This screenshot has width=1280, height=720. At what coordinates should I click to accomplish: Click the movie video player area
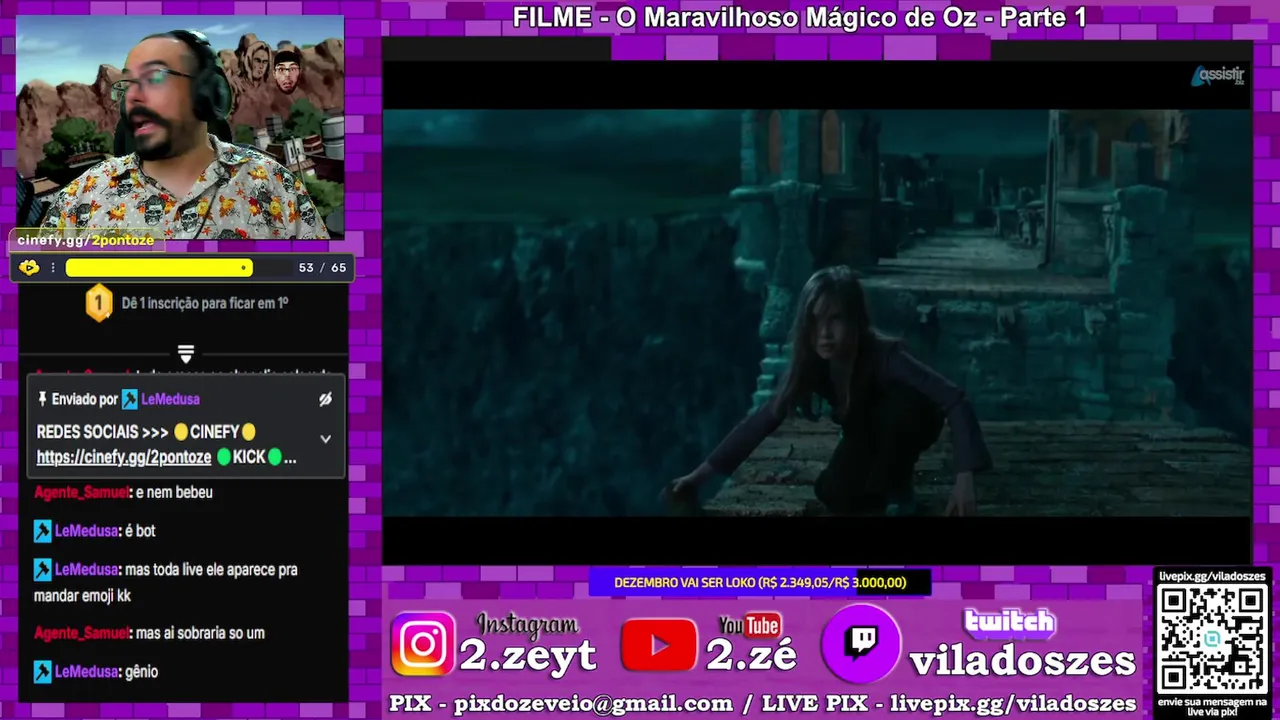(x=817, y=312)
